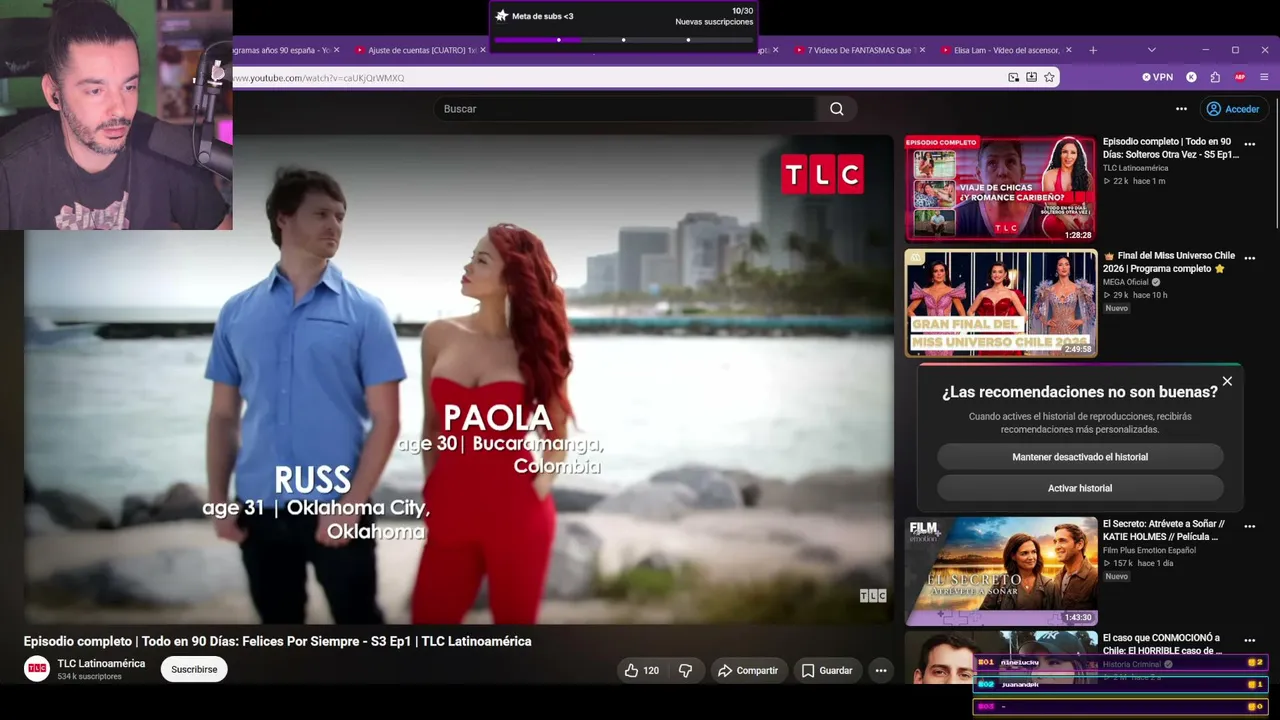1280x720 pixels.
Task: Open options for El Secreto movie
Action: [1249, 526]
